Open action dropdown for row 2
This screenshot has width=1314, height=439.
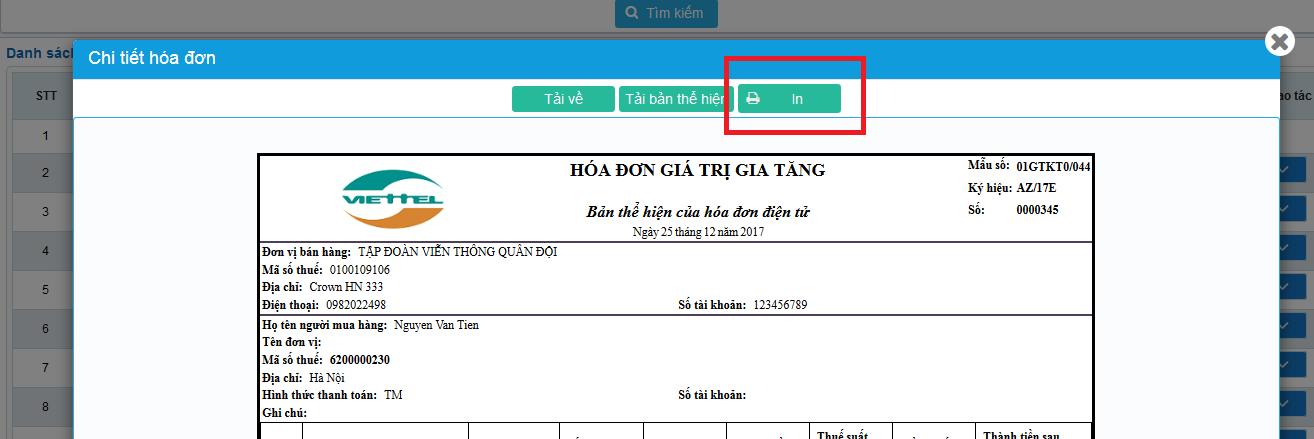(1296, 172)
